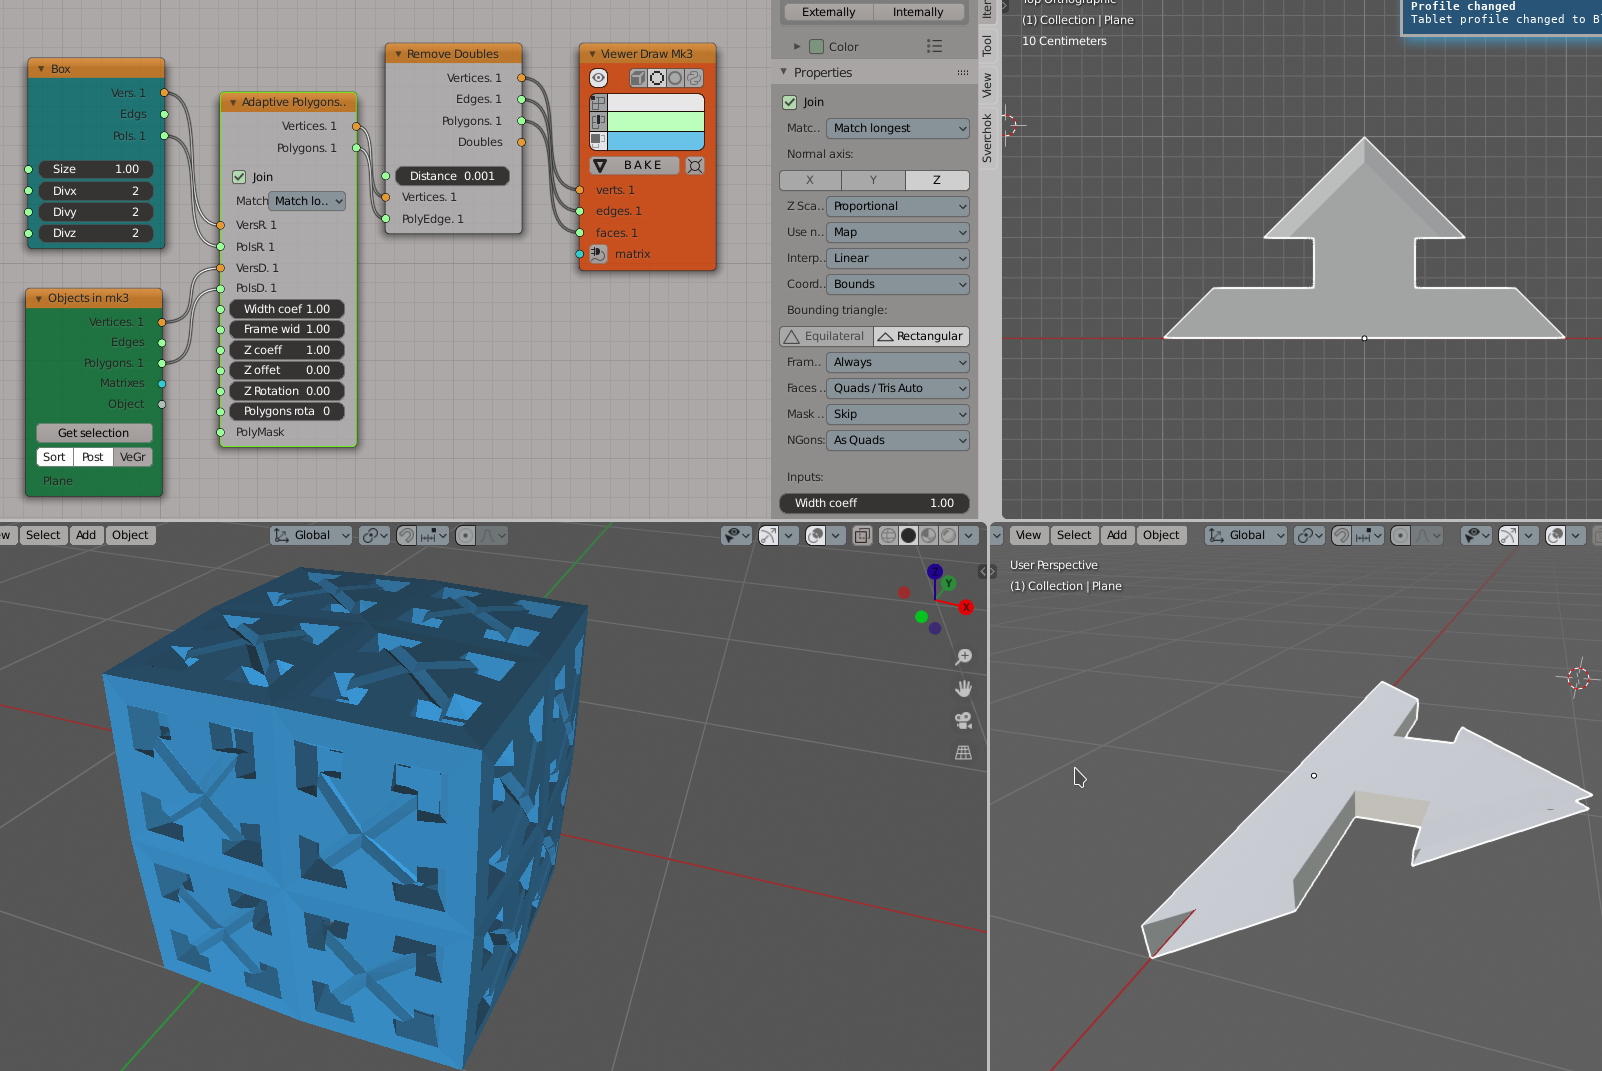
Task: Open the Bounds coordinates dropdown
Action: tap(898, 284)
